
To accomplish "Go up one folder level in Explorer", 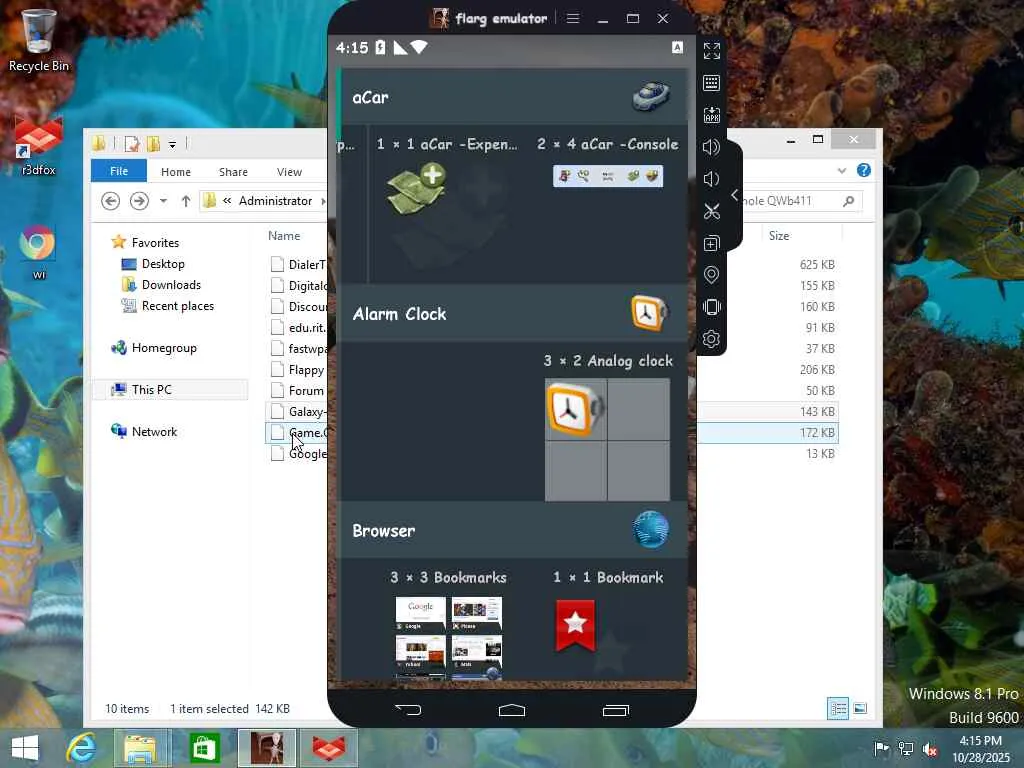I will click(186, 201).
